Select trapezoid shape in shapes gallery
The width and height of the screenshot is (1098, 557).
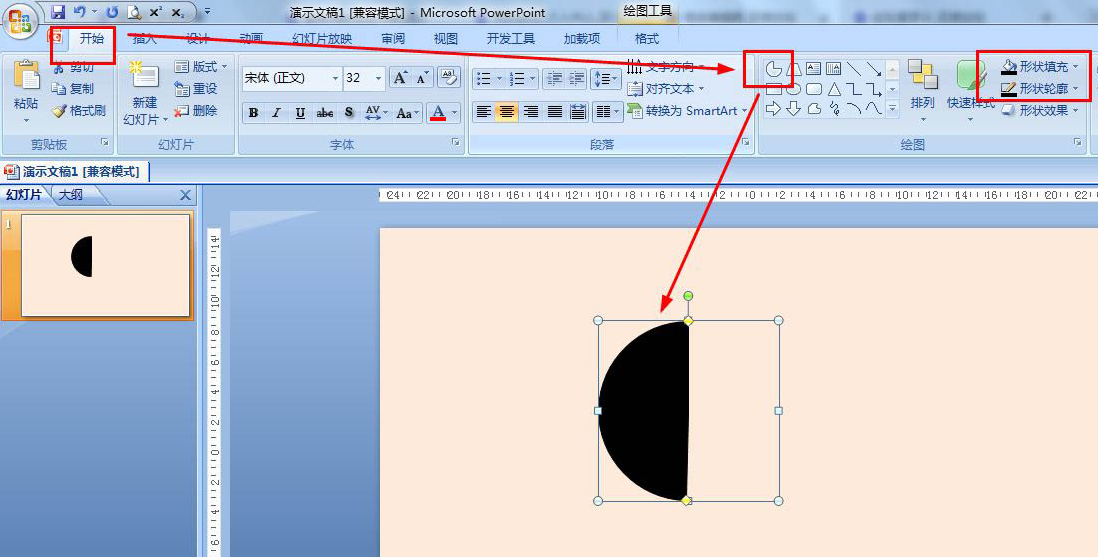click(x=793, y=69)
